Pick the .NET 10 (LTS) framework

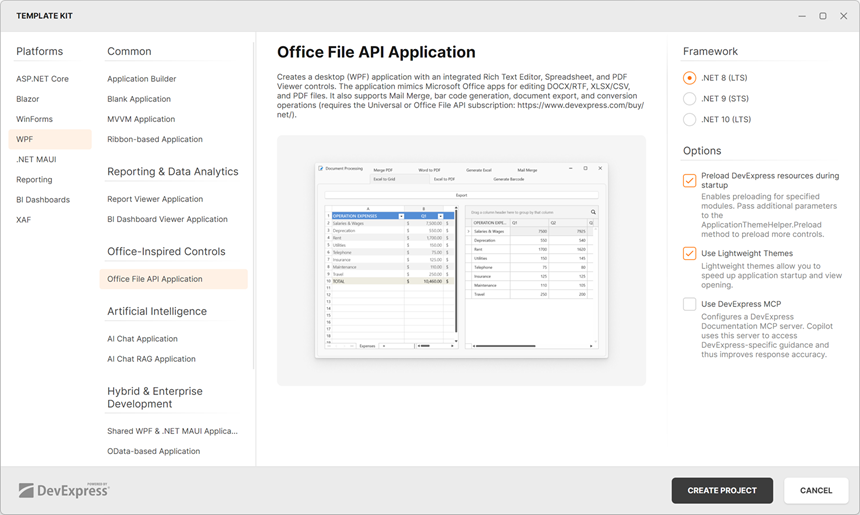(x=689, y=120)
